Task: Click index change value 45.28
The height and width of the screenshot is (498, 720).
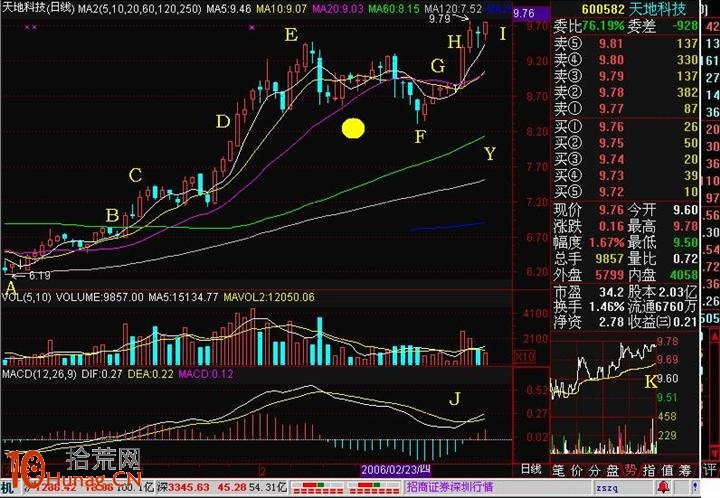Action: coord(230,487)
